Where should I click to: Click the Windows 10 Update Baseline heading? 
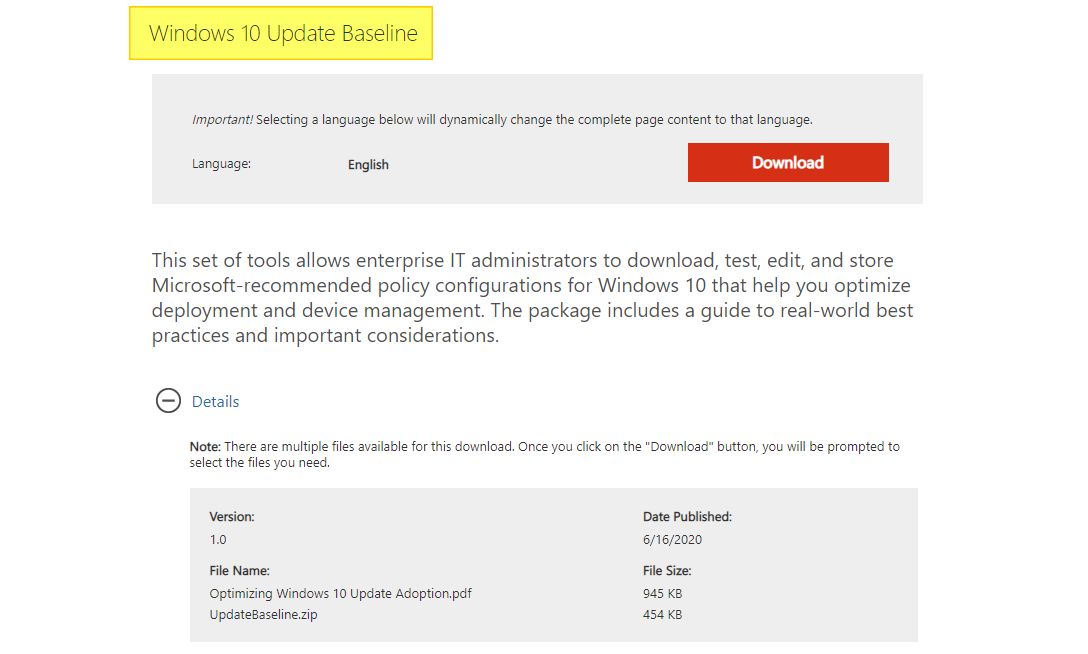(x=283, y=33)
